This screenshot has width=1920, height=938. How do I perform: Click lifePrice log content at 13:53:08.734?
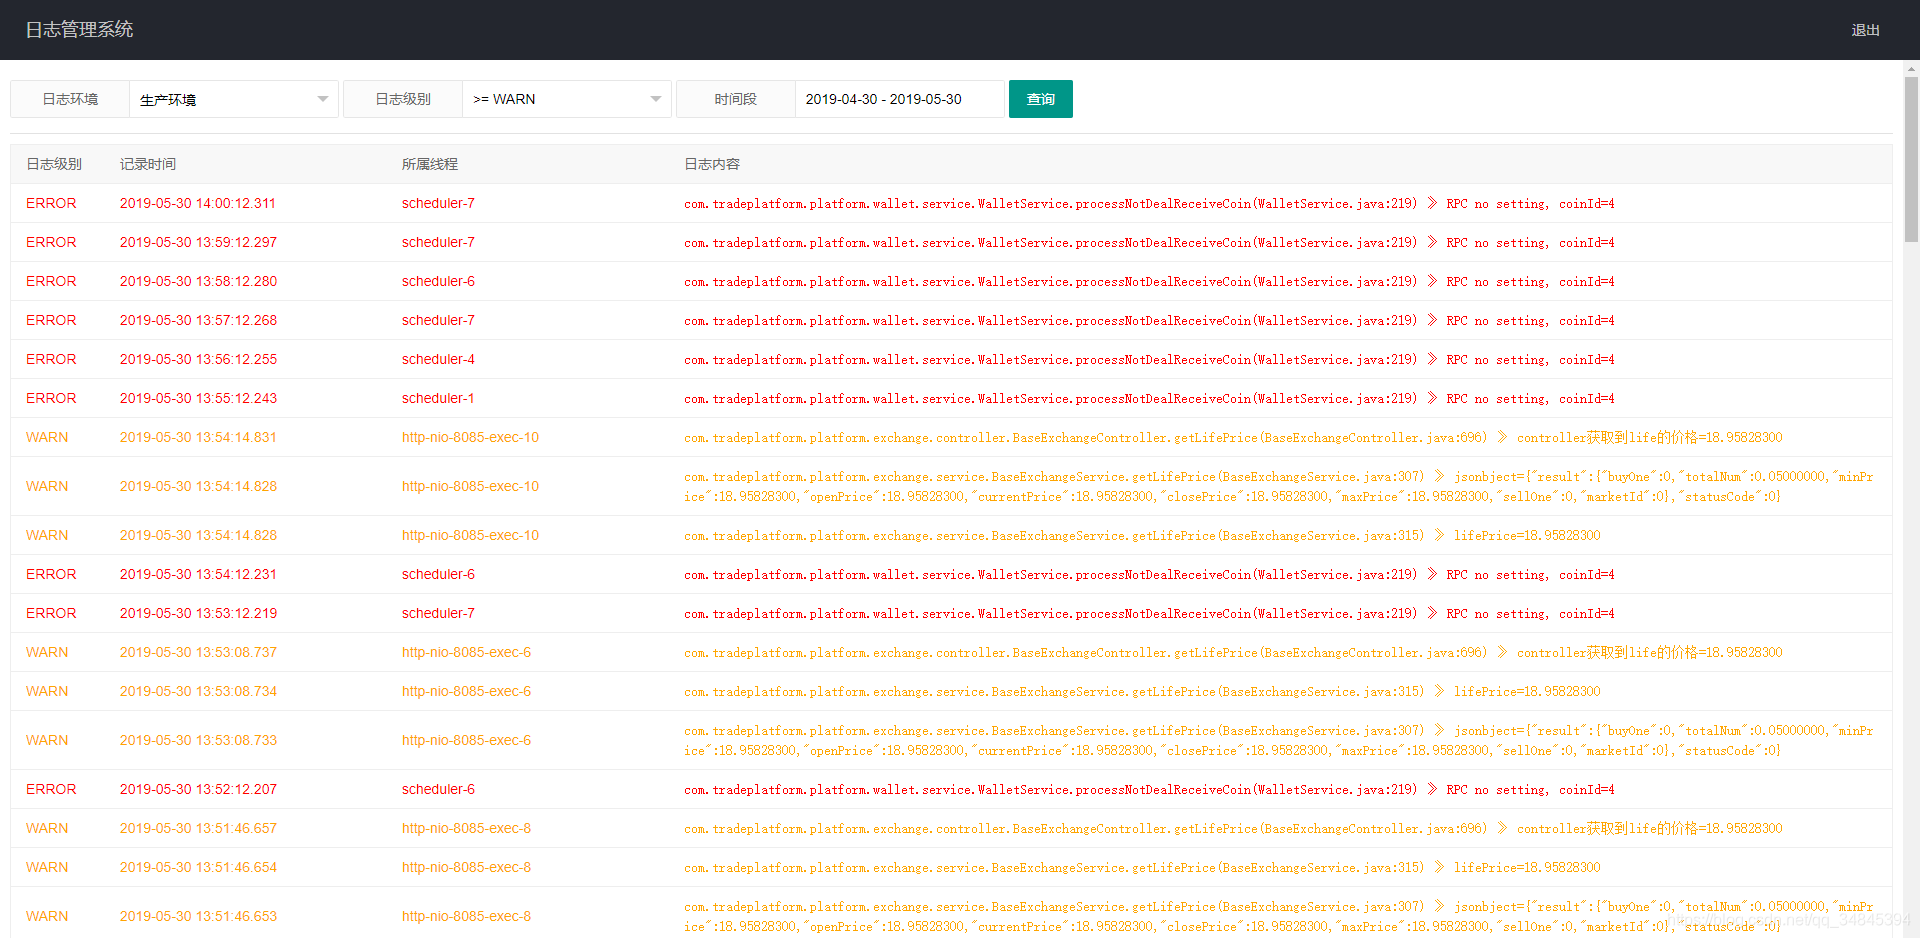pos(1142,691)
